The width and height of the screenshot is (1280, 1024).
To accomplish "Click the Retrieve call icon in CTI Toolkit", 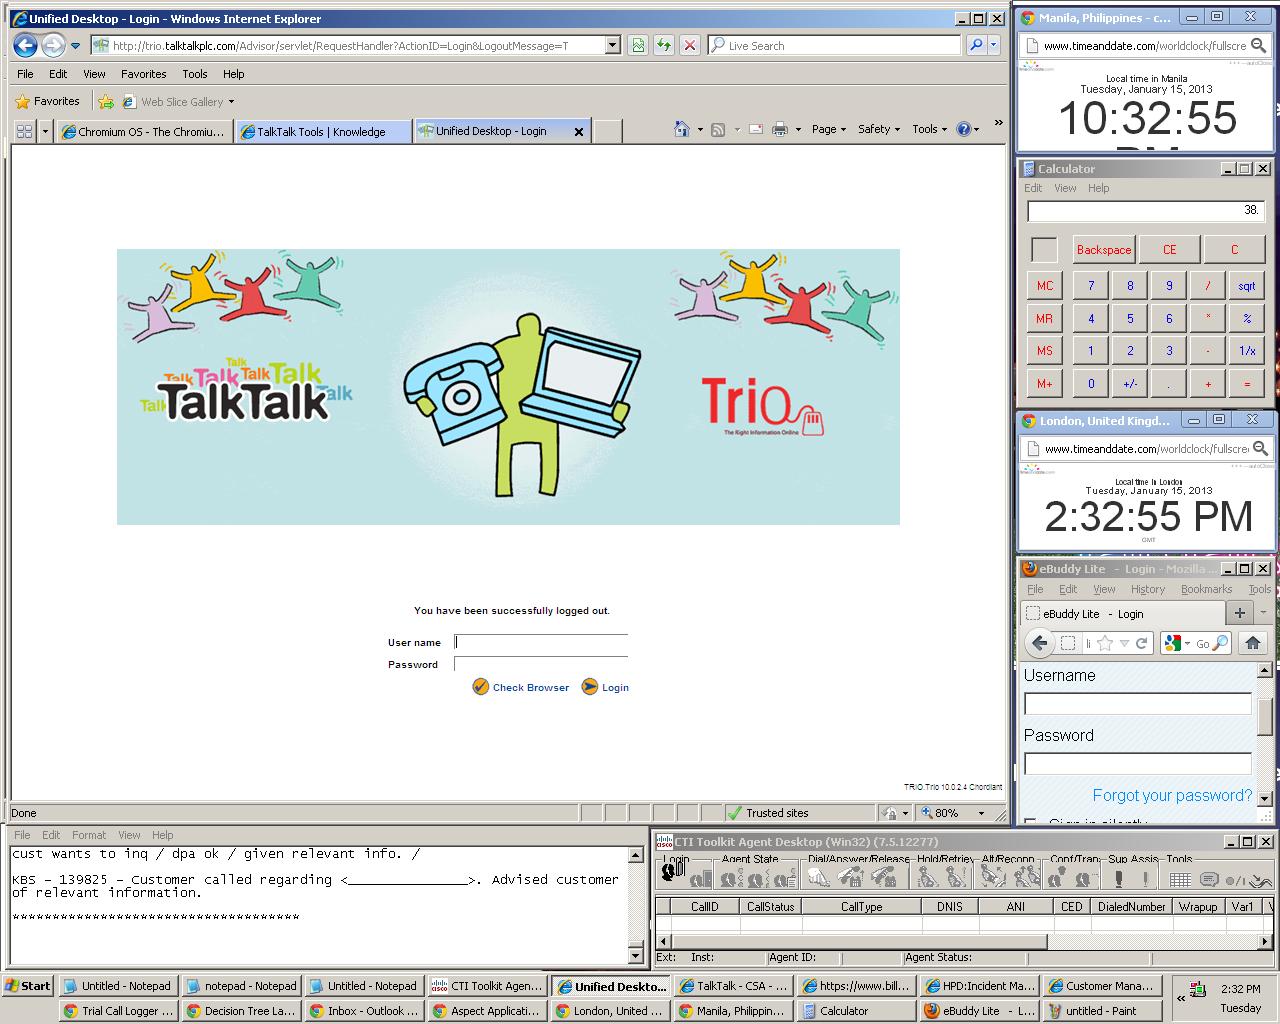I will 955,877.
